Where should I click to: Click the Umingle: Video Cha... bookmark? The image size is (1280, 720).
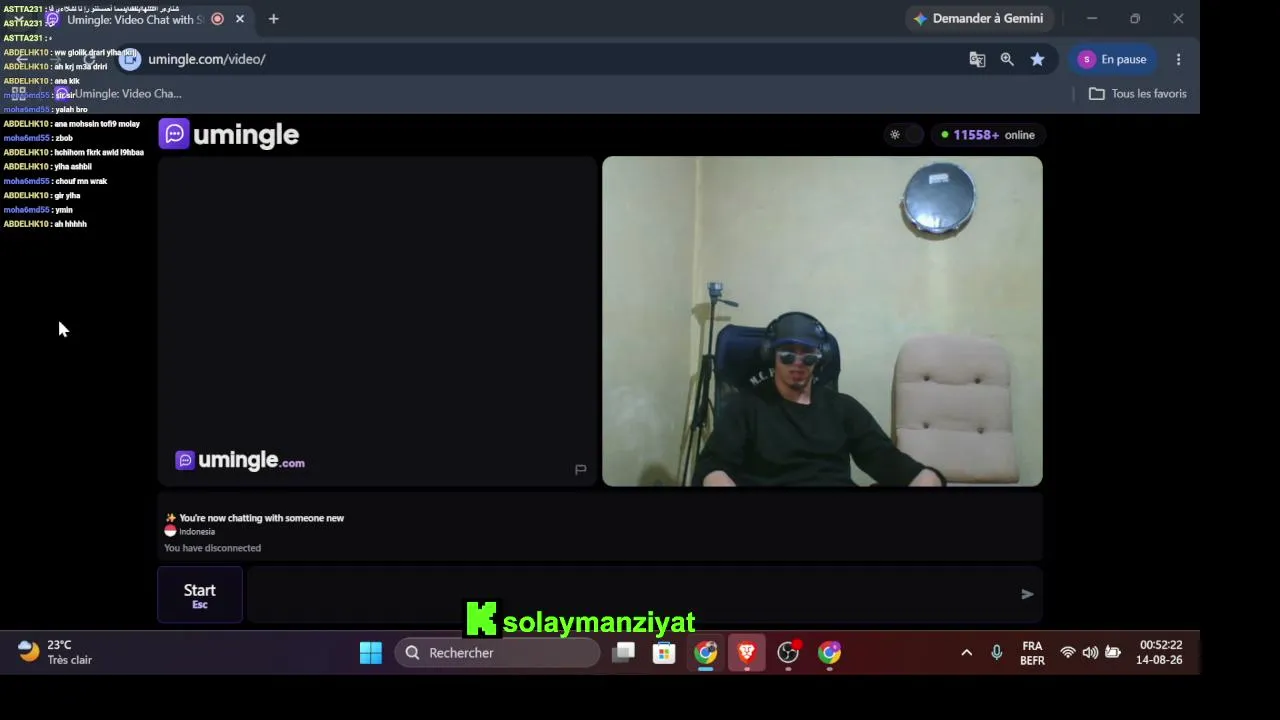[118, 94]
